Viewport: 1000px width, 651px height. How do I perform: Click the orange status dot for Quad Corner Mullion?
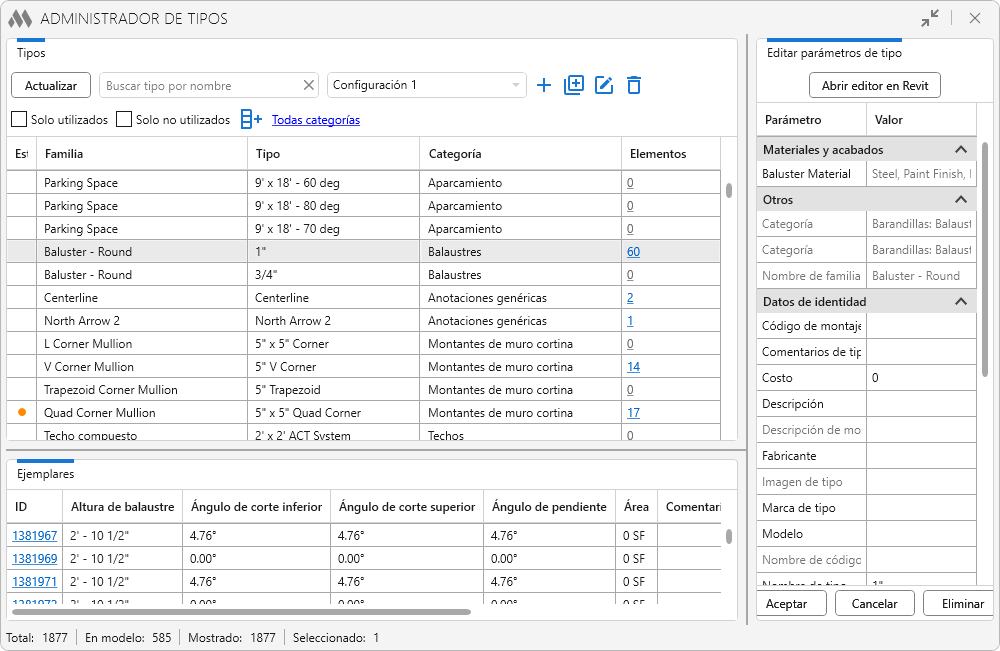(x=21, y=412)
